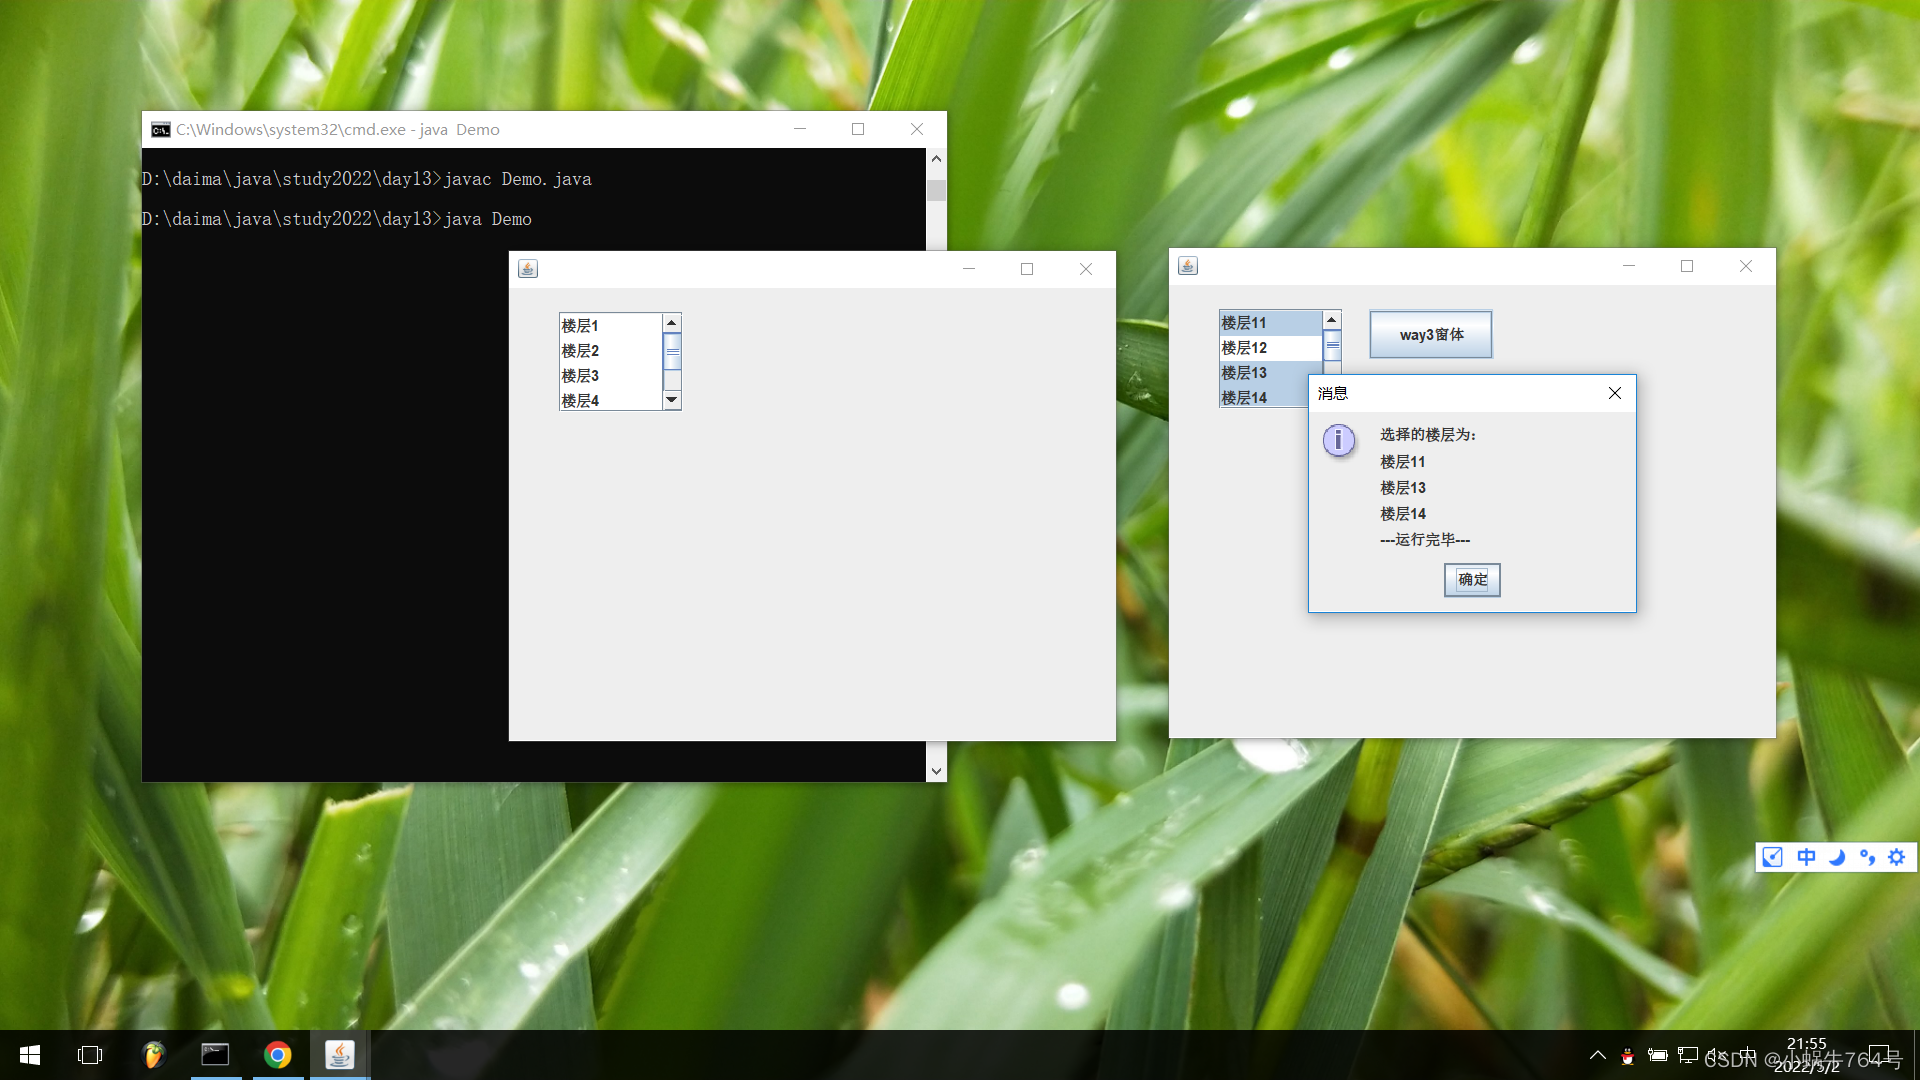
Task: Select 楼层1 in the left list
Action: pos(610,326)
